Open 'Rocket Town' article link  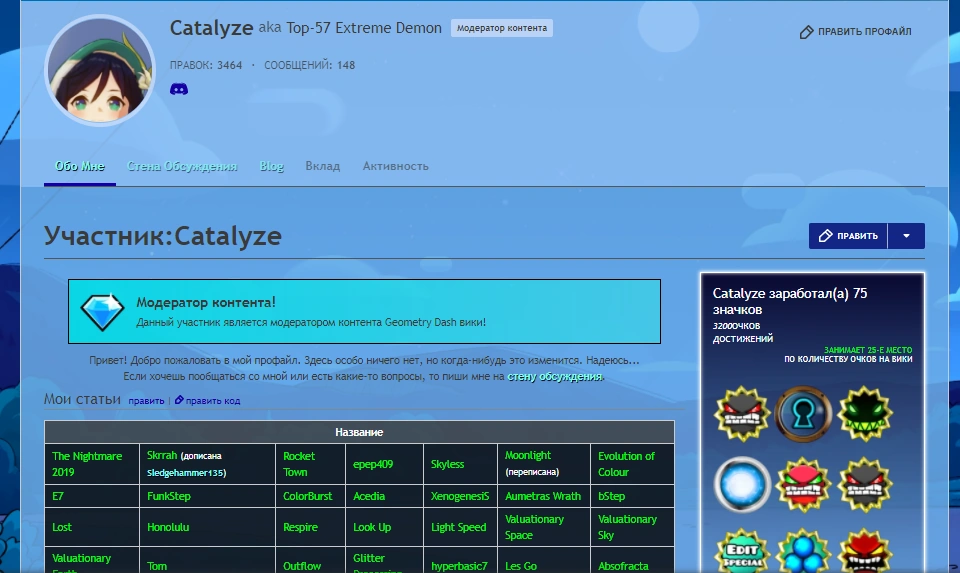299,464
